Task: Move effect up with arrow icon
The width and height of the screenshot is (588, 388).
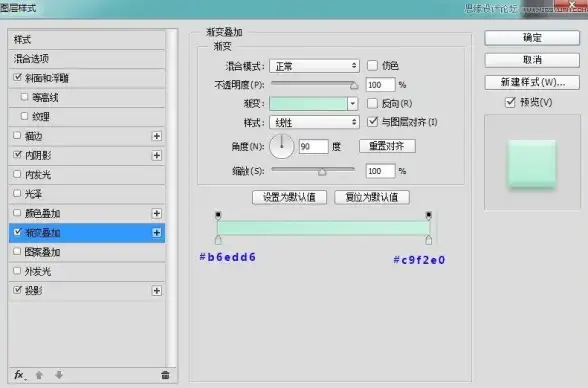Action: [39, 375]
